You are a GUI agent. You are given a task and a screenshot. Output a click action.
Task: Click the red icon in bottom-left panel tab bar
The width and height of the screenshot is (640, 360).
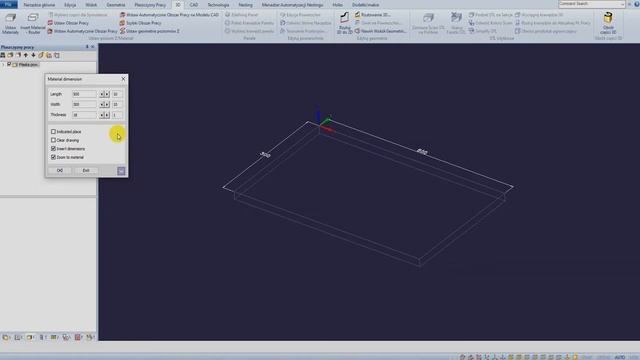tap(78, 337)
